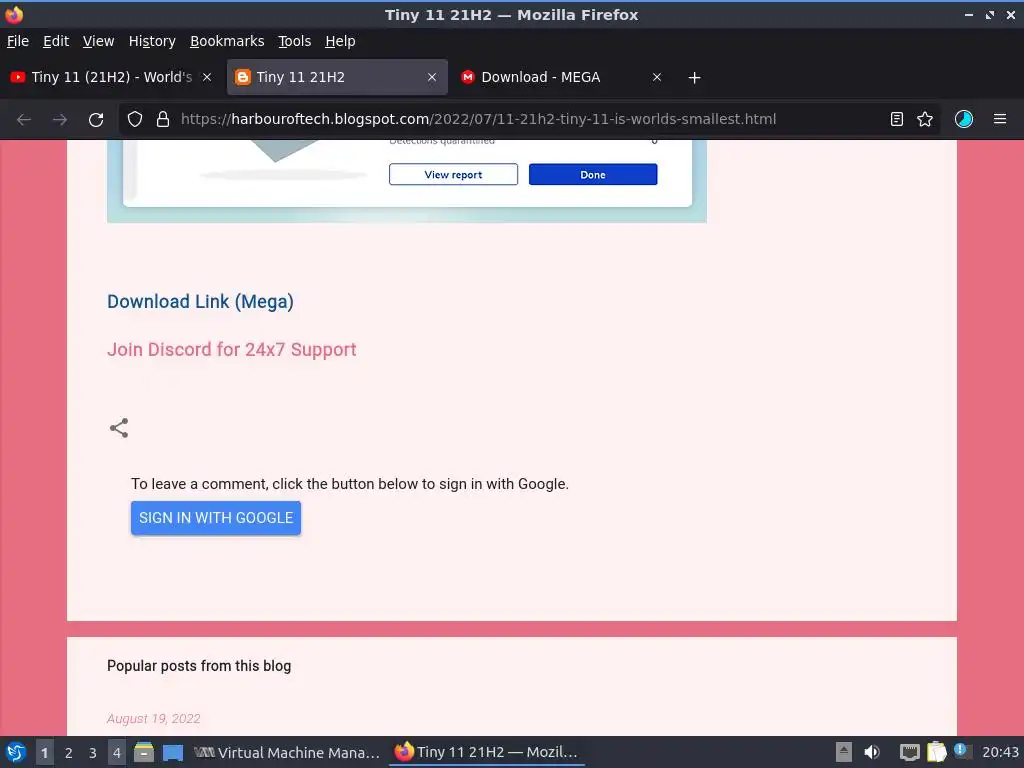Switch to workspace 2 on the panel
This screenshot has width=1024, height=768.
69,753
